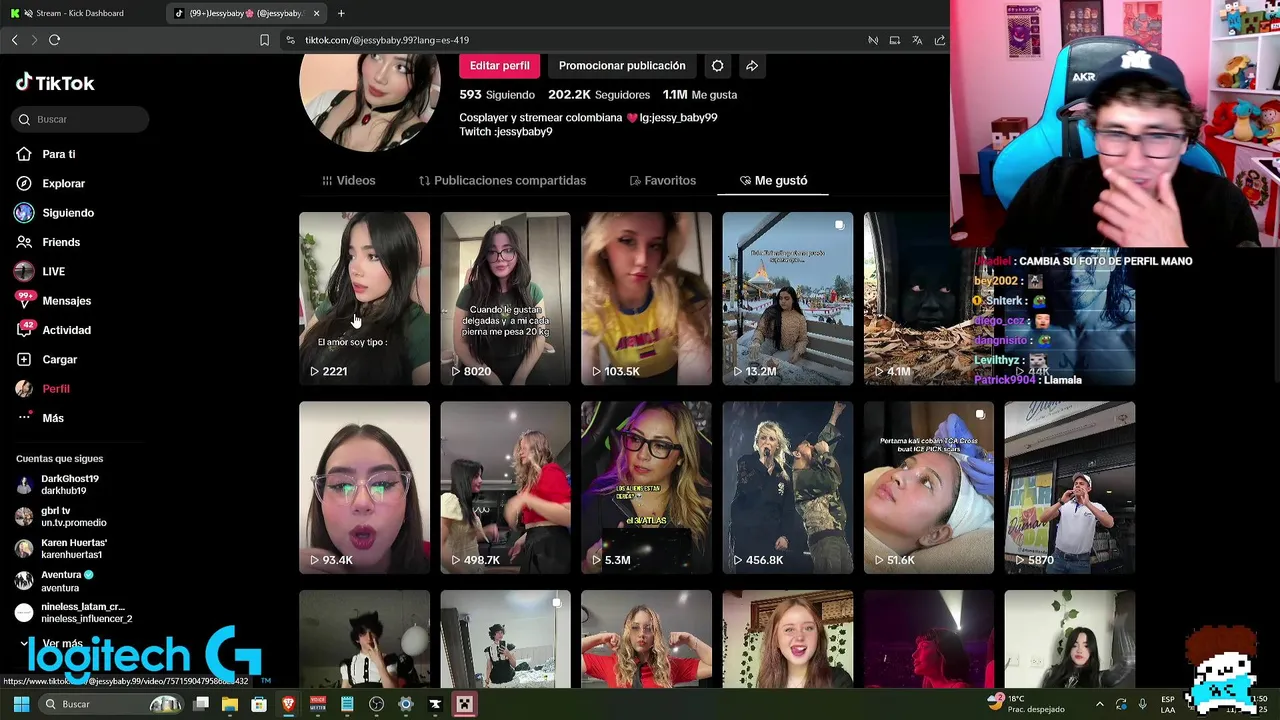Screen dimensions: 1280x720
Task: Click the share profile arrow icon
Action: (x=751, y=66)
